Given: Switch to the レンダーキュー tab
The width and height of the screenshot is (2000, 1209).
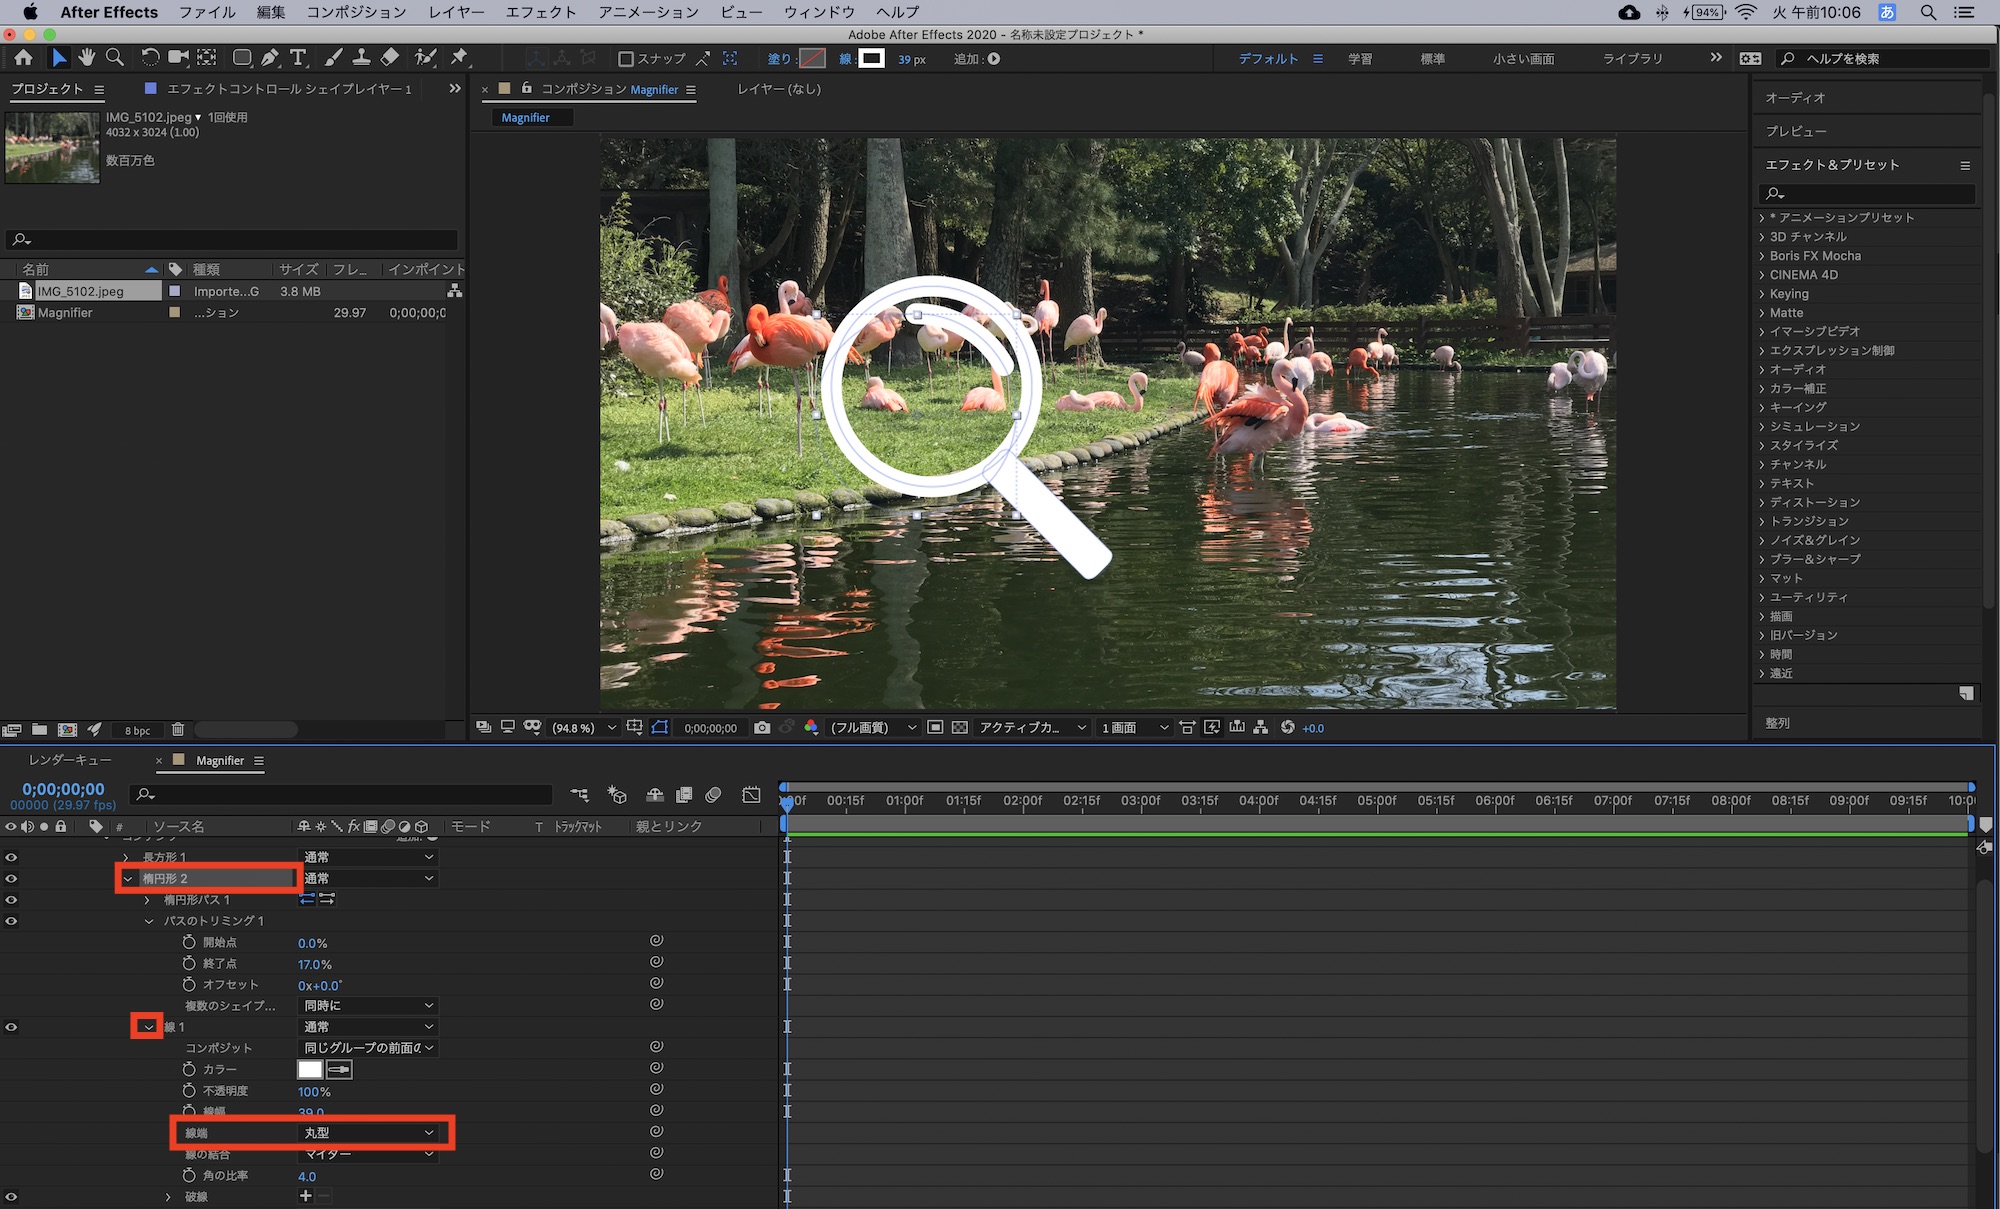Looking at the screenshot, I should click(x=70, y=761).
